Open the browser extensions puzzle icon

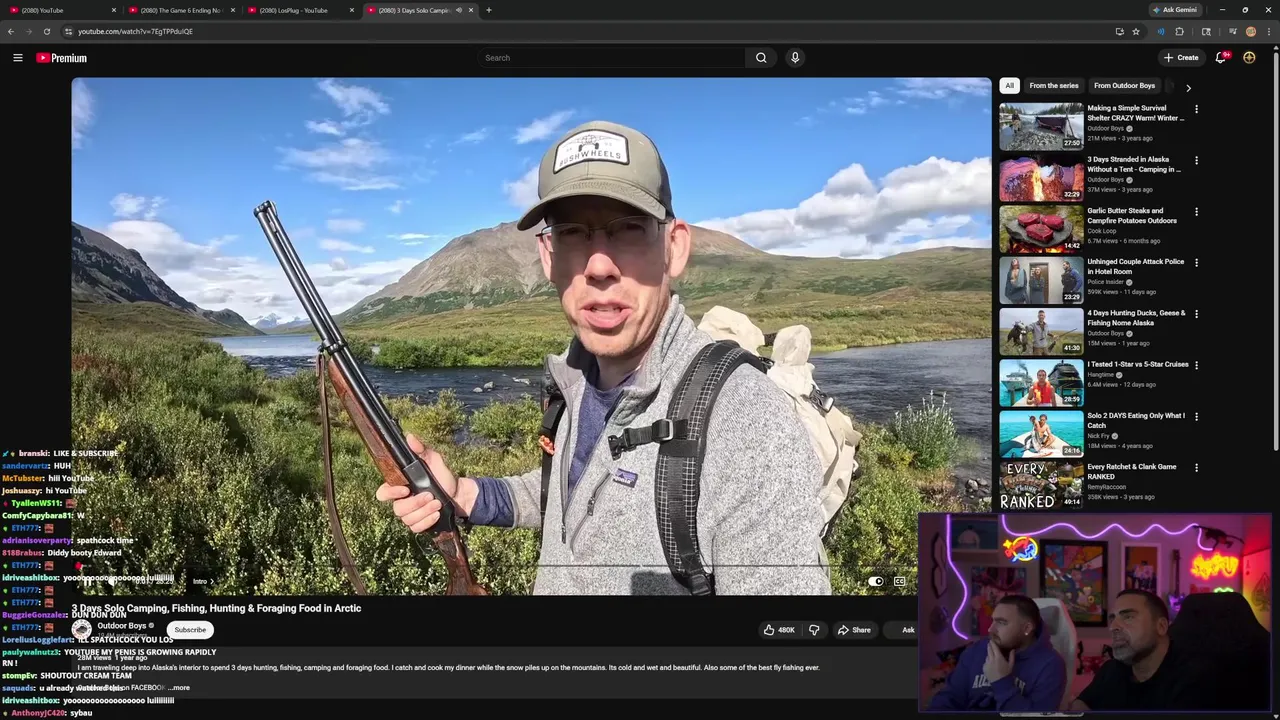[x=1180, y=31]
